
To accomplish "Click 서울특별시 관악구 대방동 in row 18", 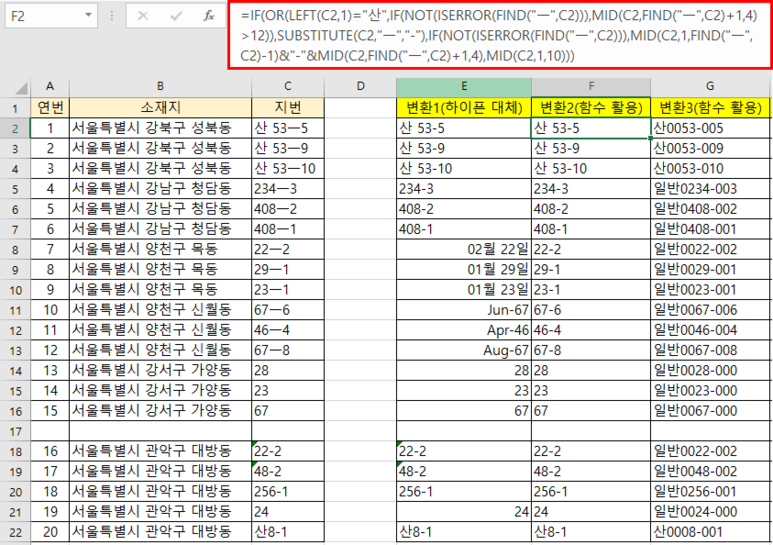I will (152, 451).
